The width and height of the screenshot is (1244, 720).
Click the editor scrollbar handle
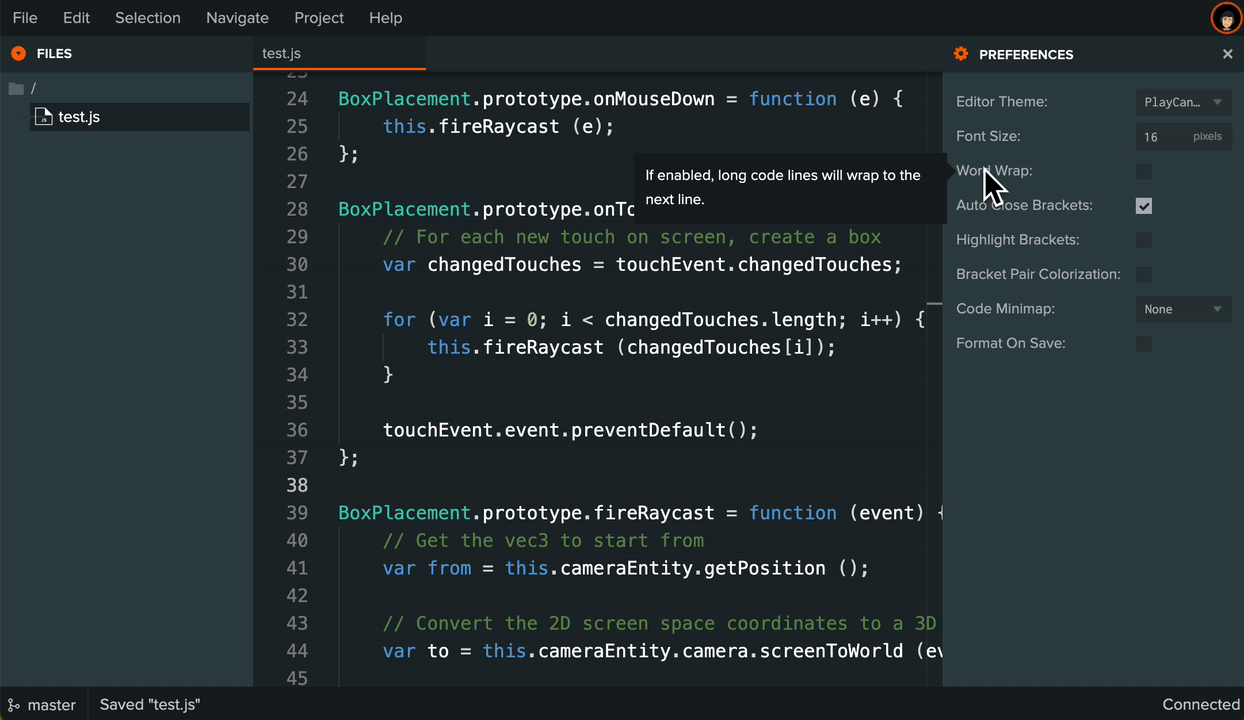point(936,303)
